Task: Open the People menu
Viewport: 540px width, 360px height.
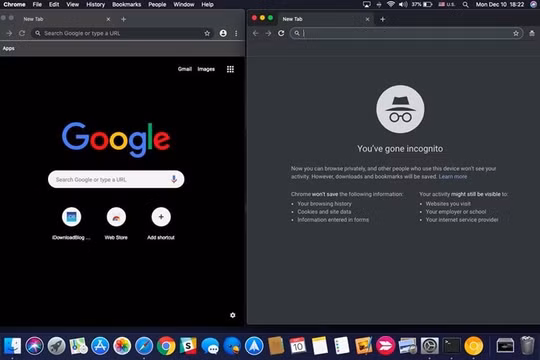Action: [x=157, y=4]
